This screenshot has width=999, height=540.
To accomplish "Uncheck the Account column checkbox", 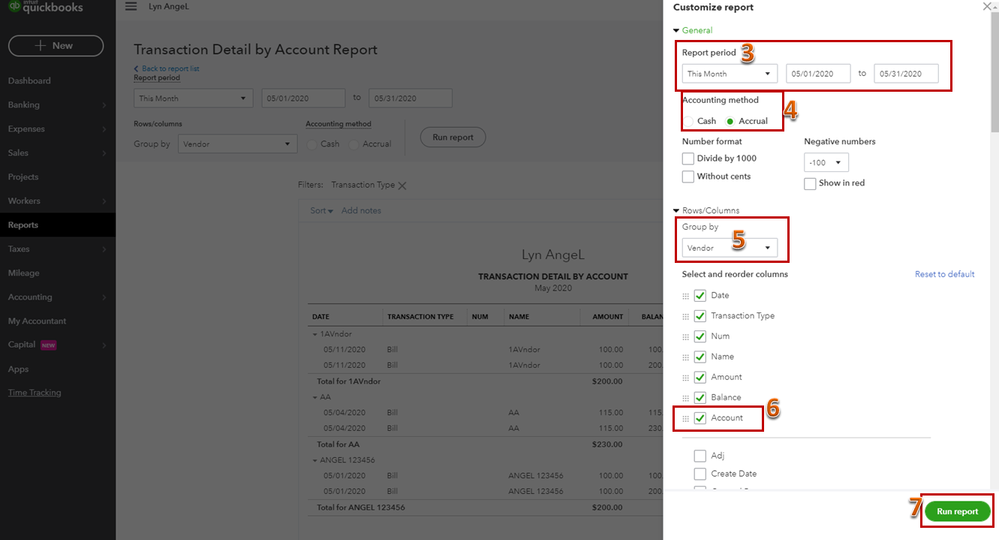I will pyautogui.click(x=700, y=418).
